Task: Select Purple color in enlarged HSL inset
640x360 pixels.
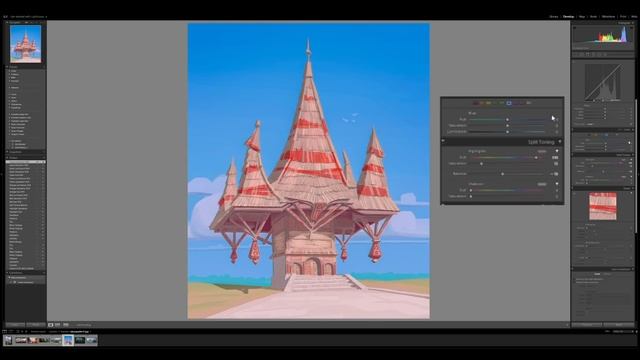Action: (516, 103)
